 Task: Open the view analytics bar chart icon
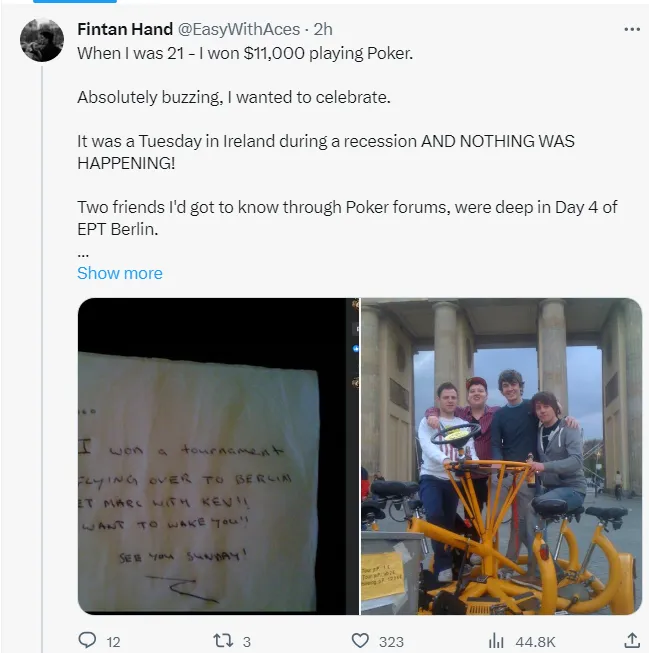495,641
